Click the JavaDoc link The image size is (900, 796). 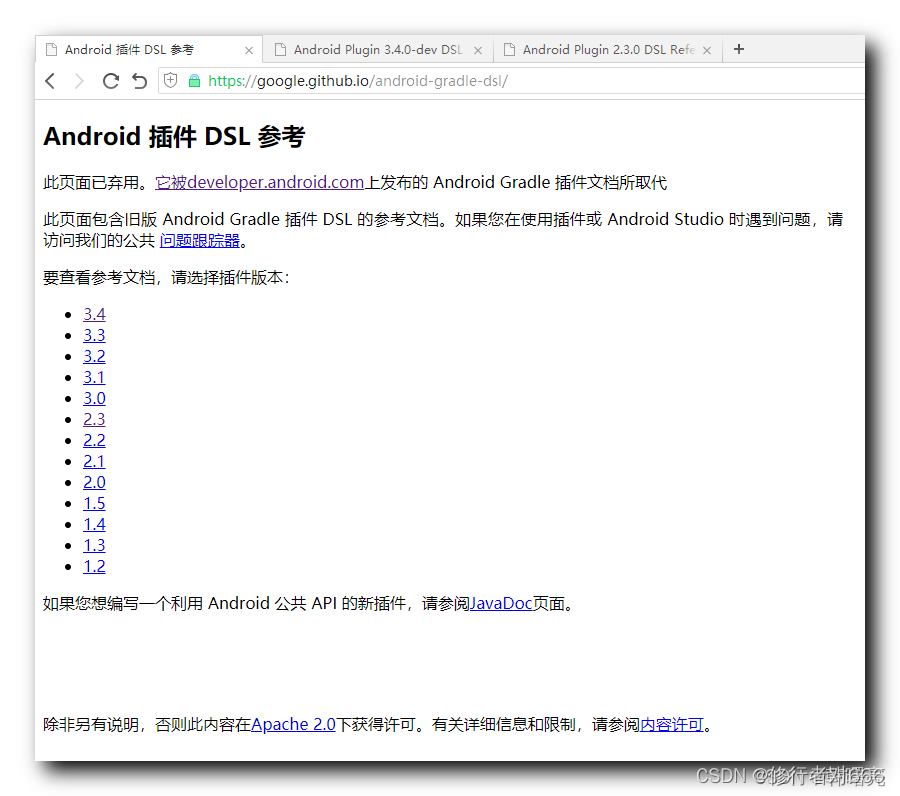click(x=502, y=603)
